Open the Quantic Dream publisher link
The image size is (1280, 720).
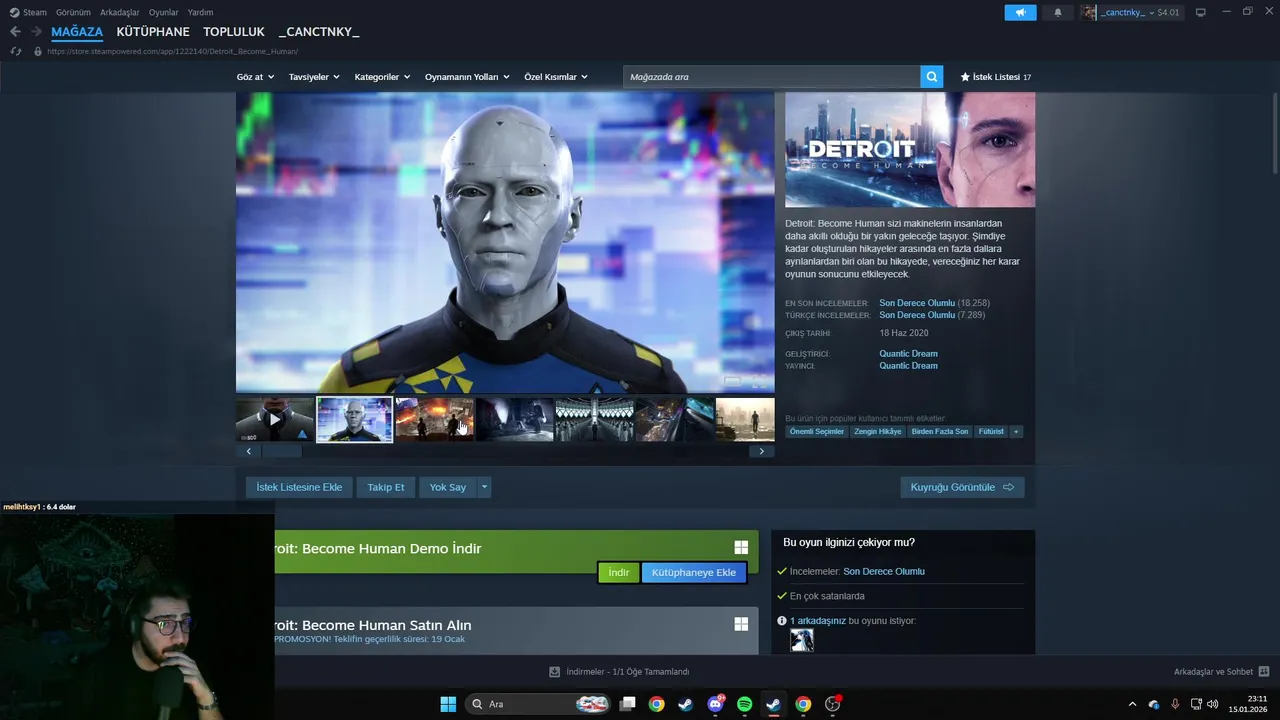(x=908, y=365)
